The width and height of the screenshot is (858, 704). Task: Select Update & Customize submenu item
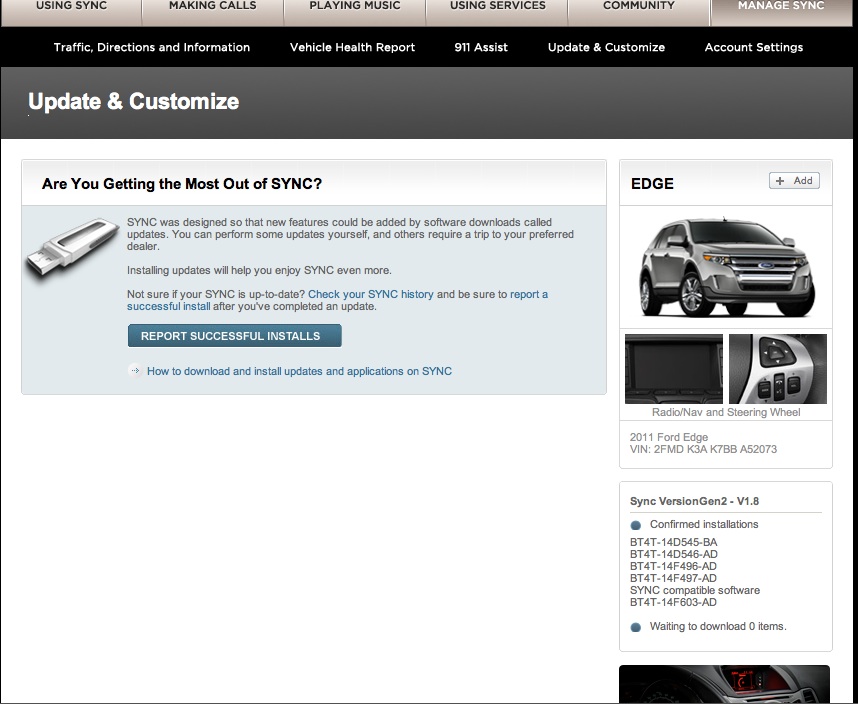[x=606, y=48]
